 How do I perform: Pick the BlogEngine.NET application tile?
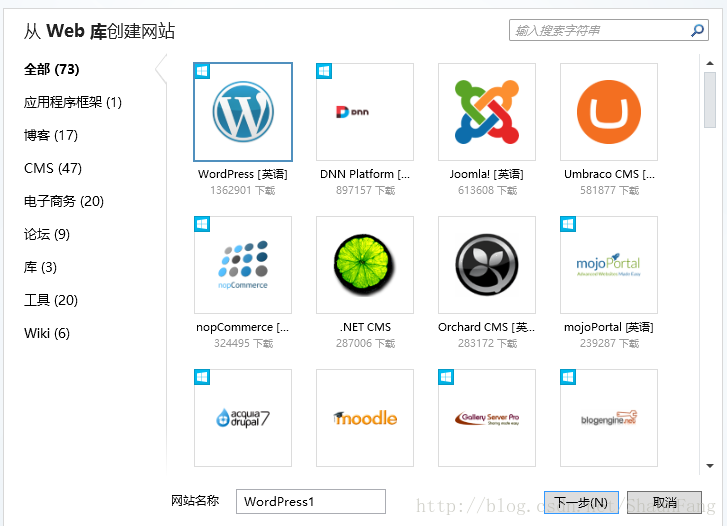pyautogui.click(x=609, y=418)
